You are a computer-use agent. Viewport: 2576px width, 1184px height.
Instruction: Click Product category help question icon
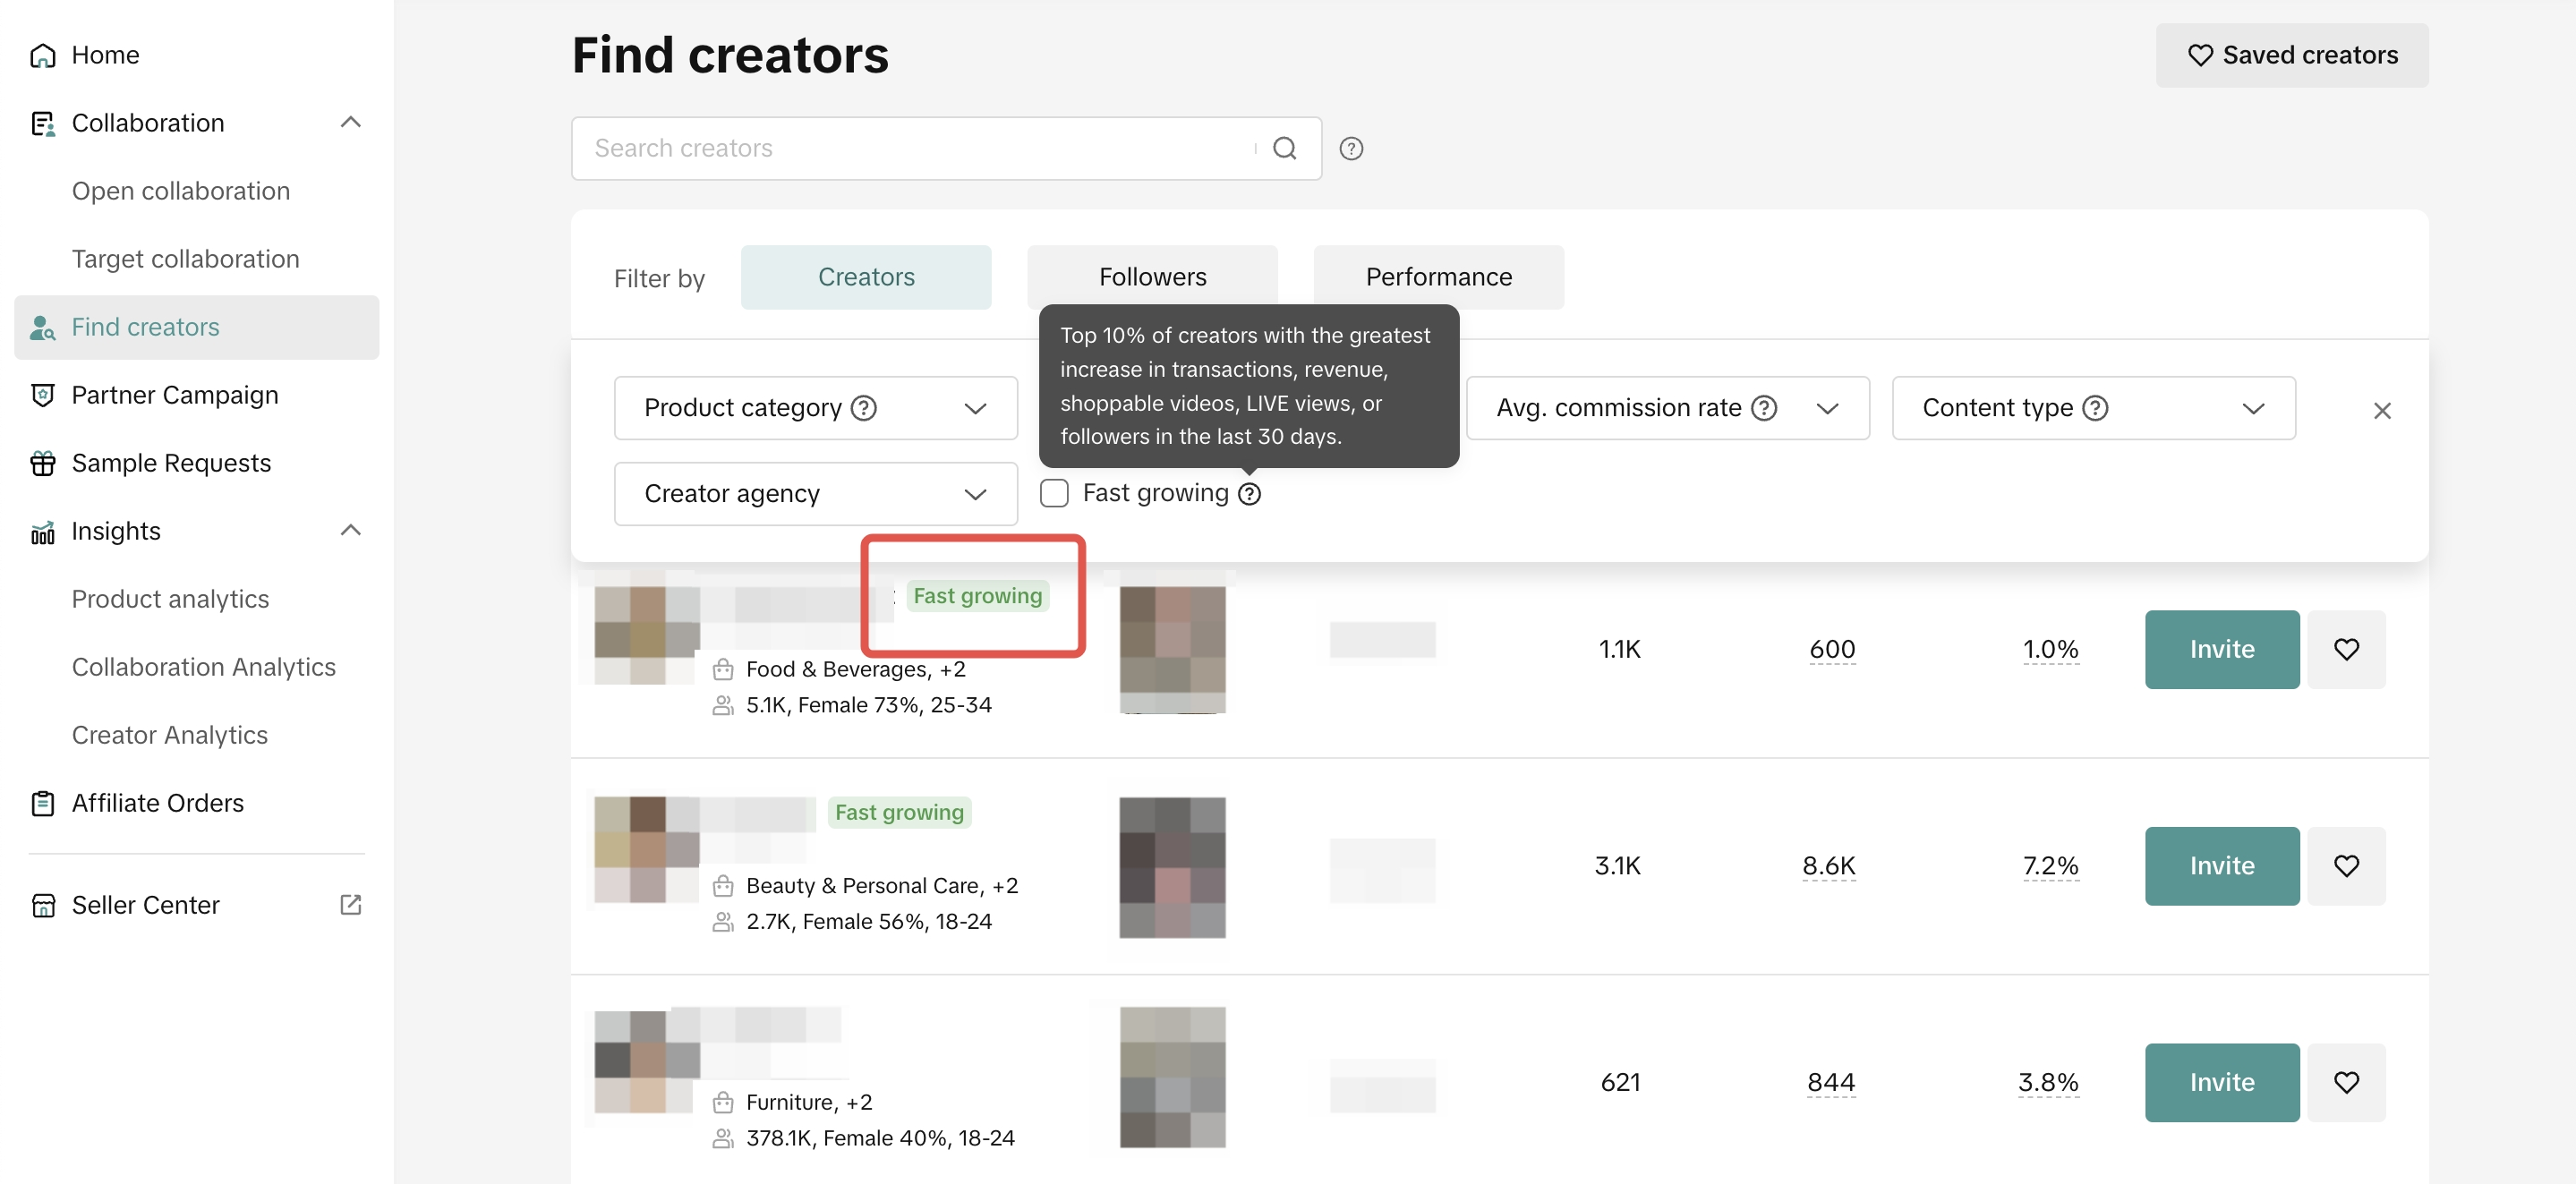863,408
